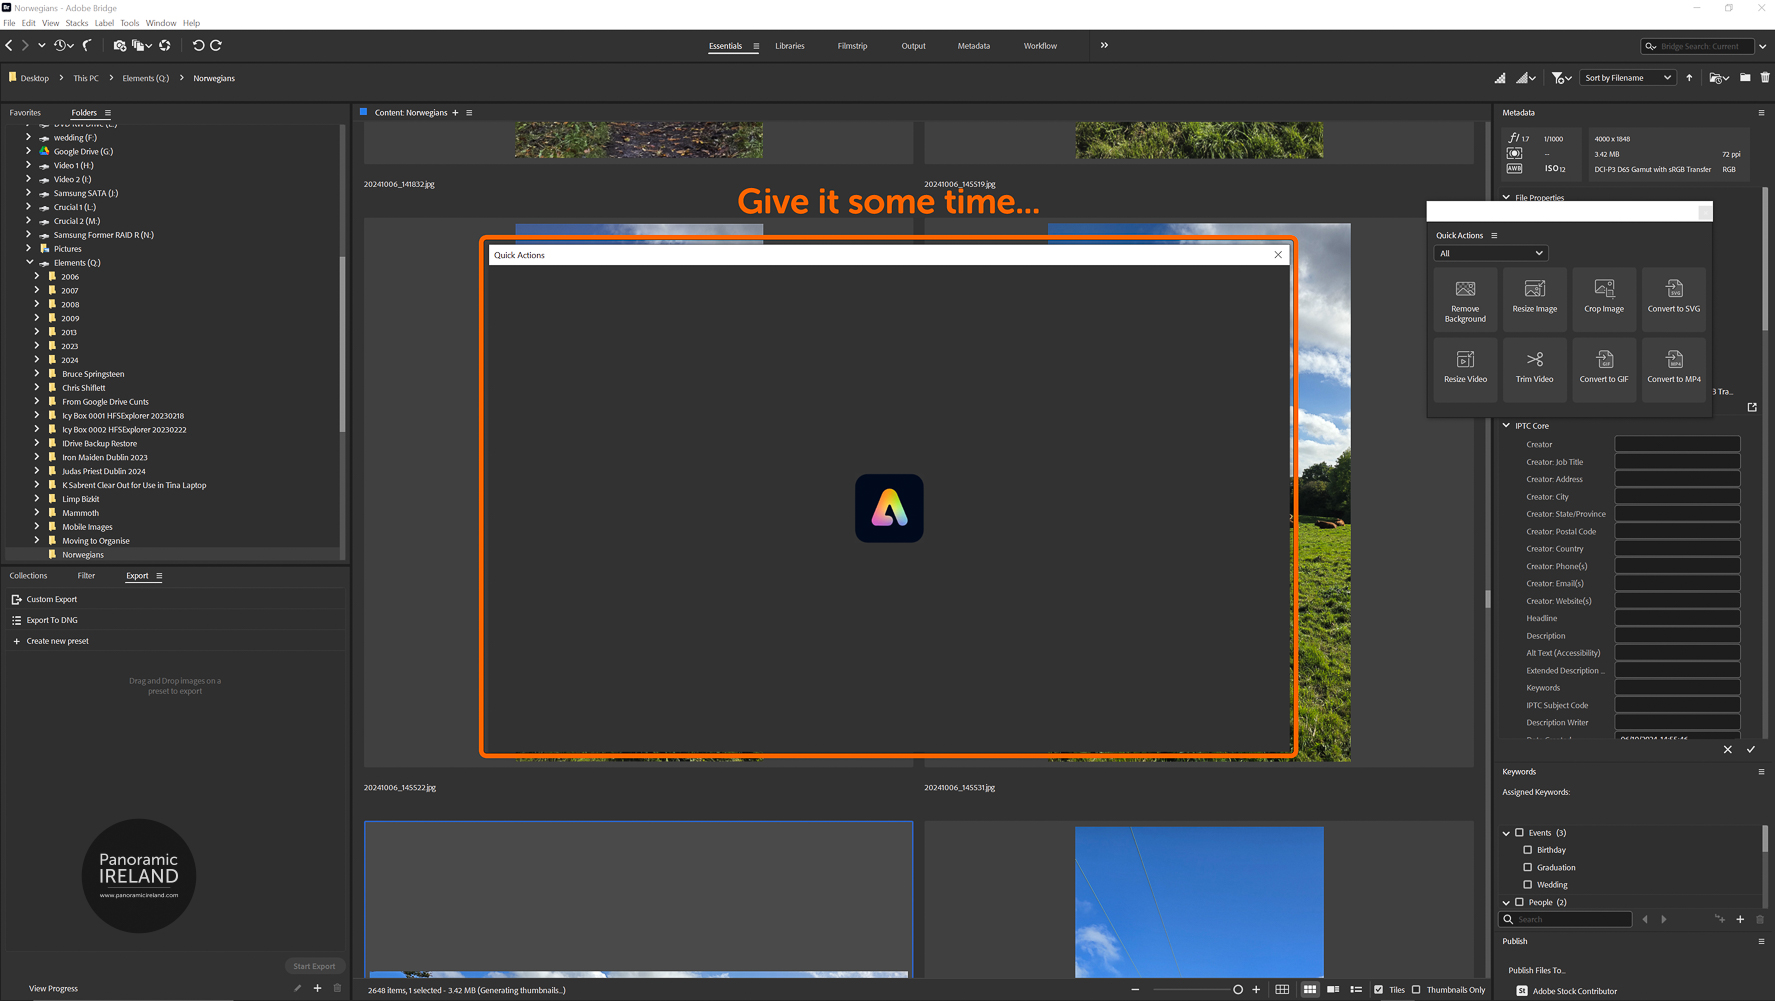This screenshot has height=1001, width=1775.
Task: Open recent folders icon
Action: [x=1718, y=78]
